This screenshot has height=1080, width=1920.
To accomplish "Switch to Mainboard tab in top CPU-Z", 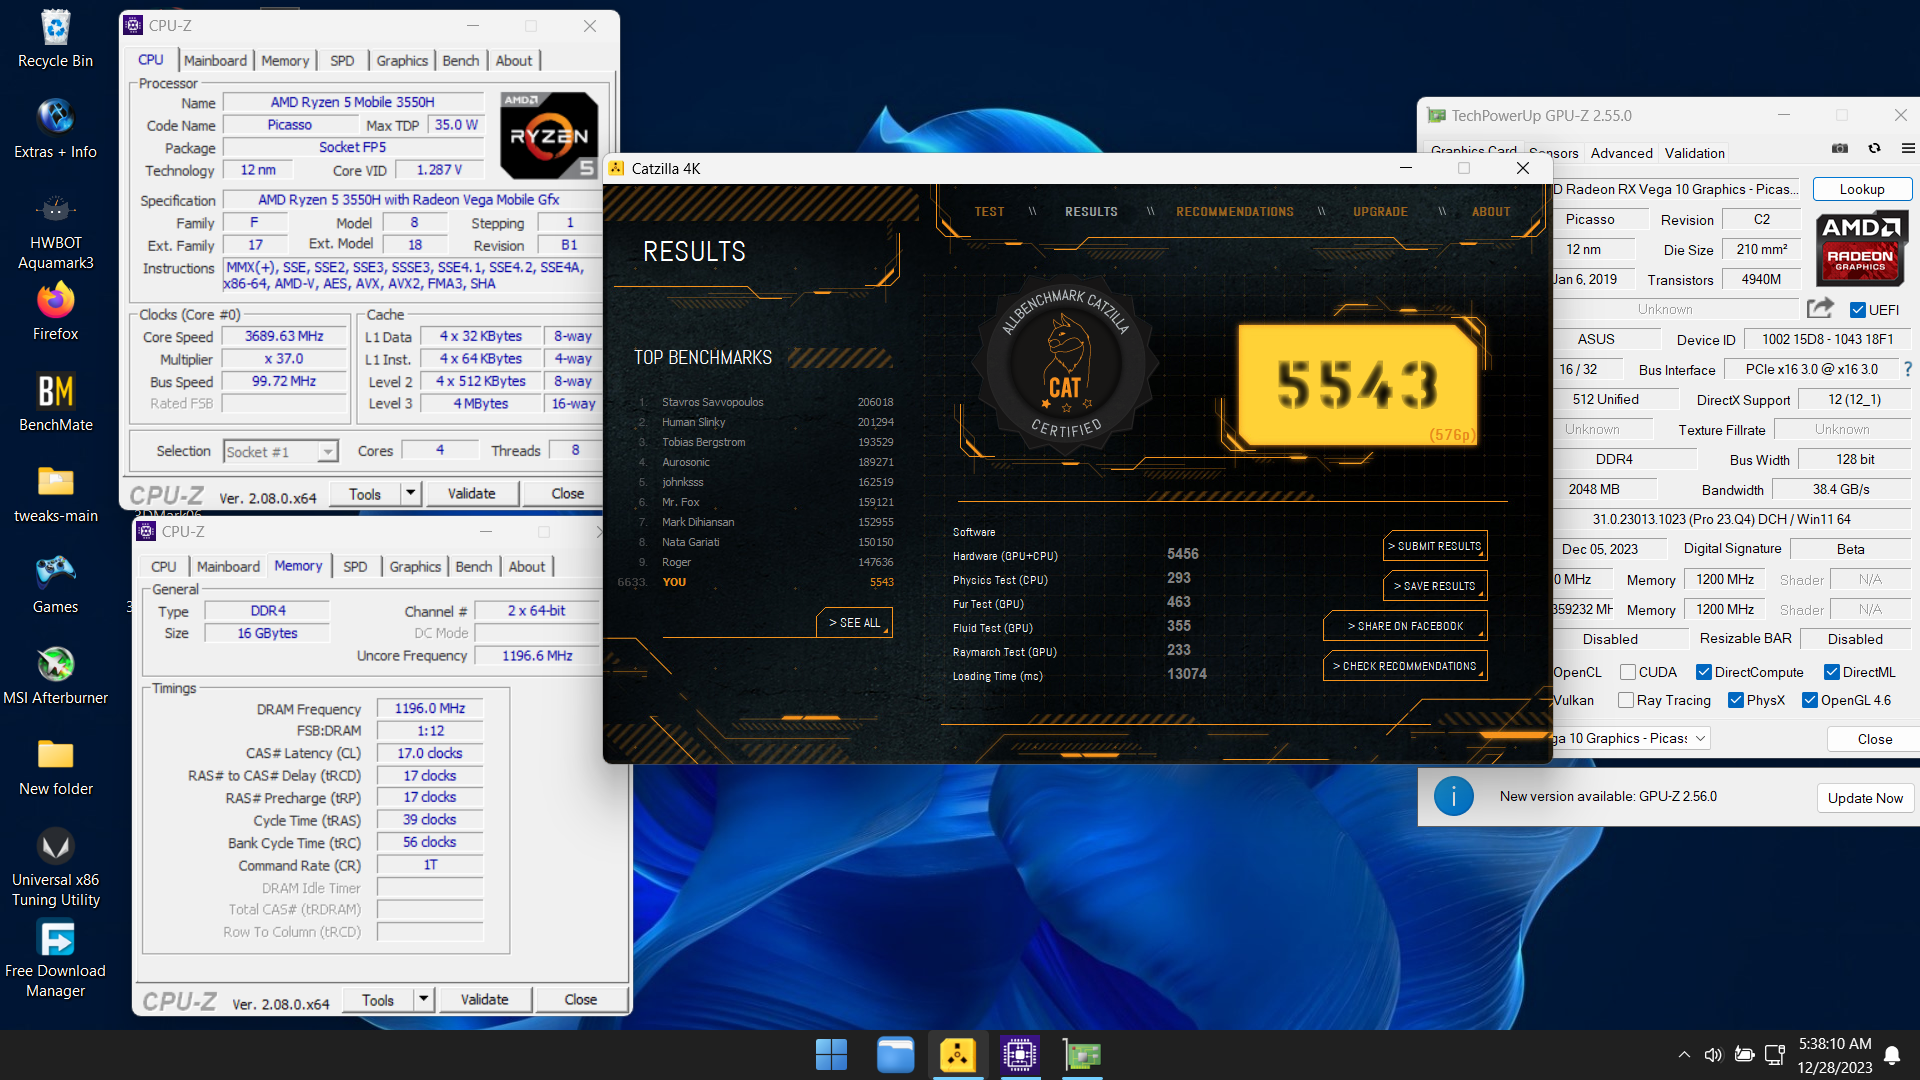I will point(215,61).
